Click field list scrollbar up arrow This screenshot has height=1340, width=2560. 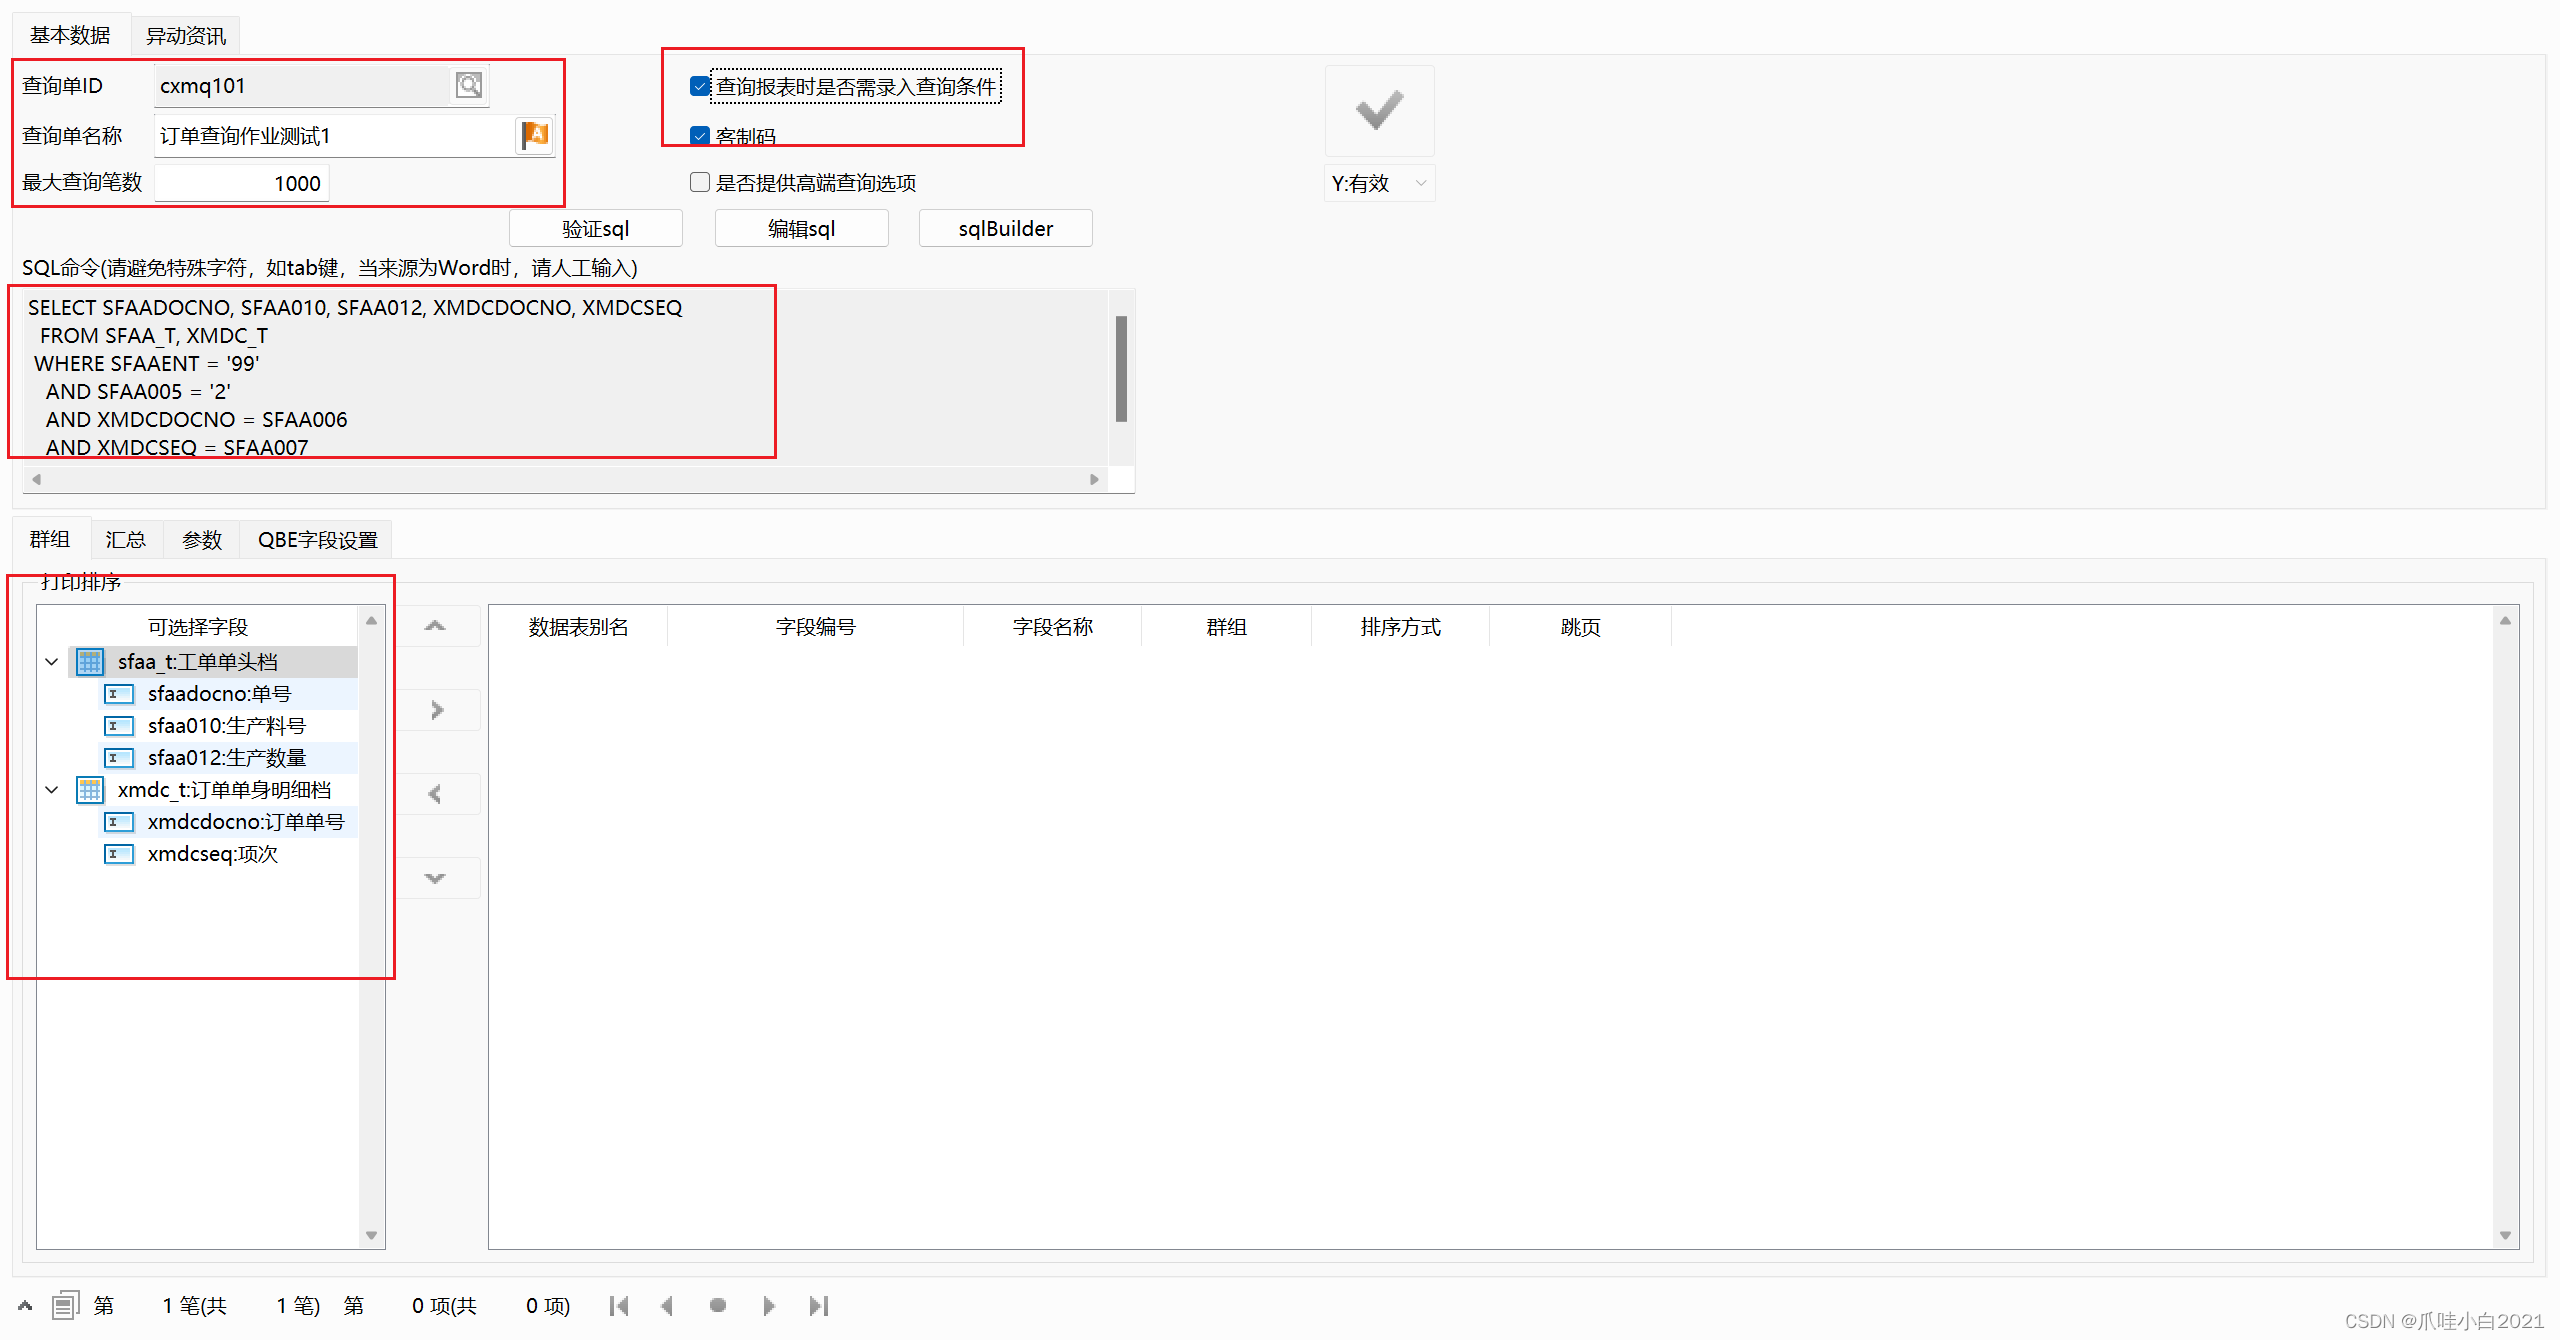tap(371, 620)
